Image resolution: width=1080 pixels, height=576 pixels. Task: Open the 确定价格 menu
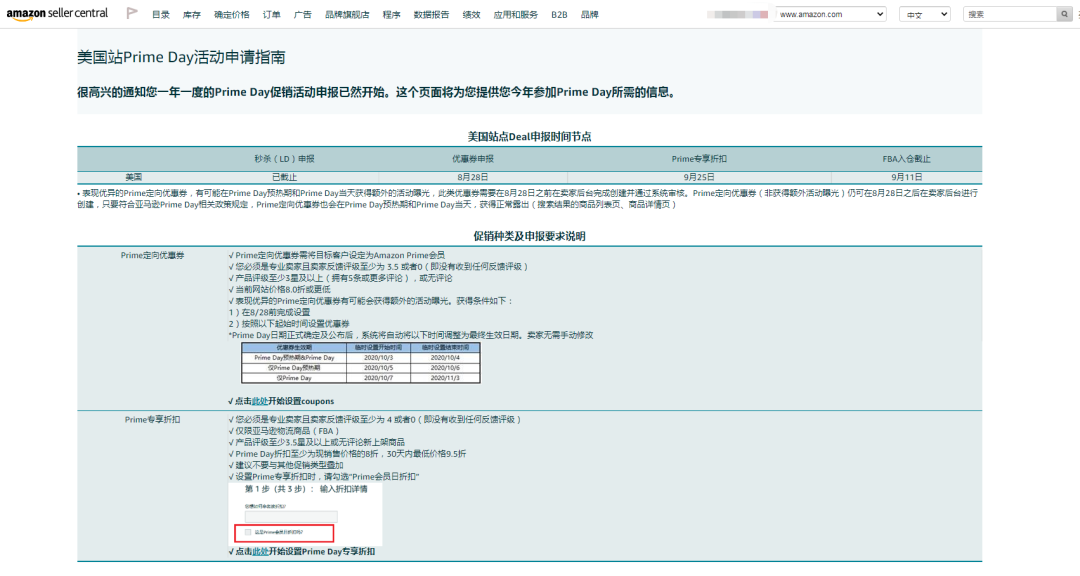pos(232,14)
